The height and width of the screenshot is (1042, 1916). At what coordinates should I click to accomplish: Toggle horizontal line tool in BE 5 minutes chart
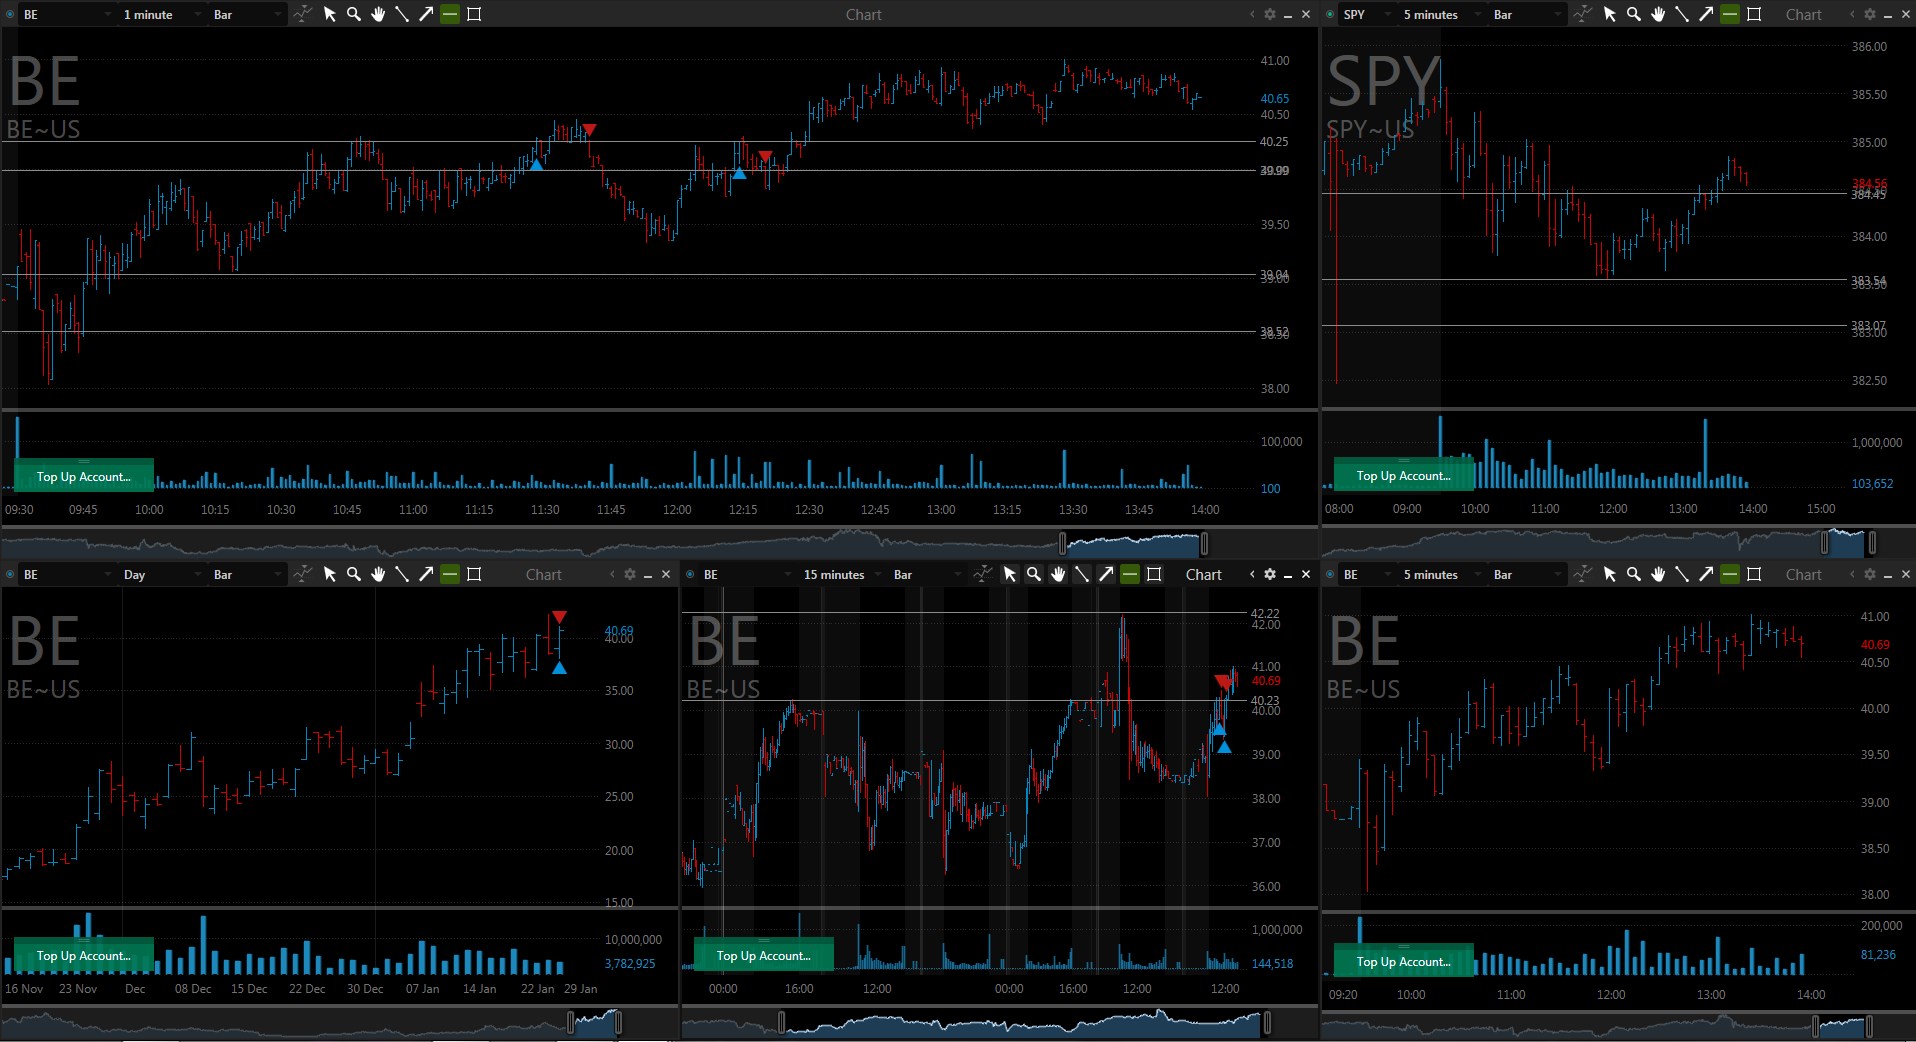pos(1730,574)
